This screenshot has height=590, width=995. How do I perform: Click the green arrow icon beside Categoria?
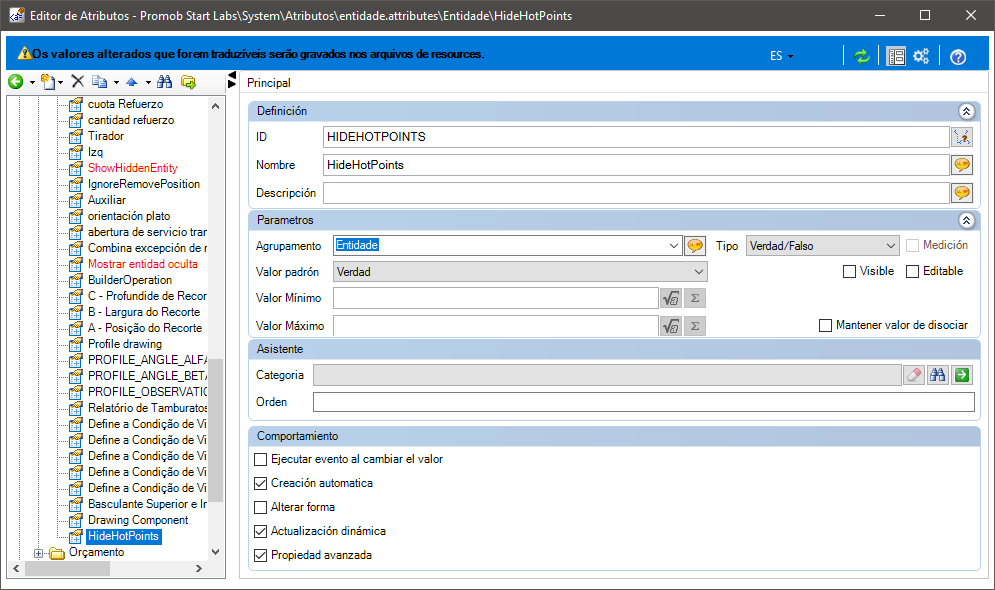pyautogui.click(x=962, y=375)
